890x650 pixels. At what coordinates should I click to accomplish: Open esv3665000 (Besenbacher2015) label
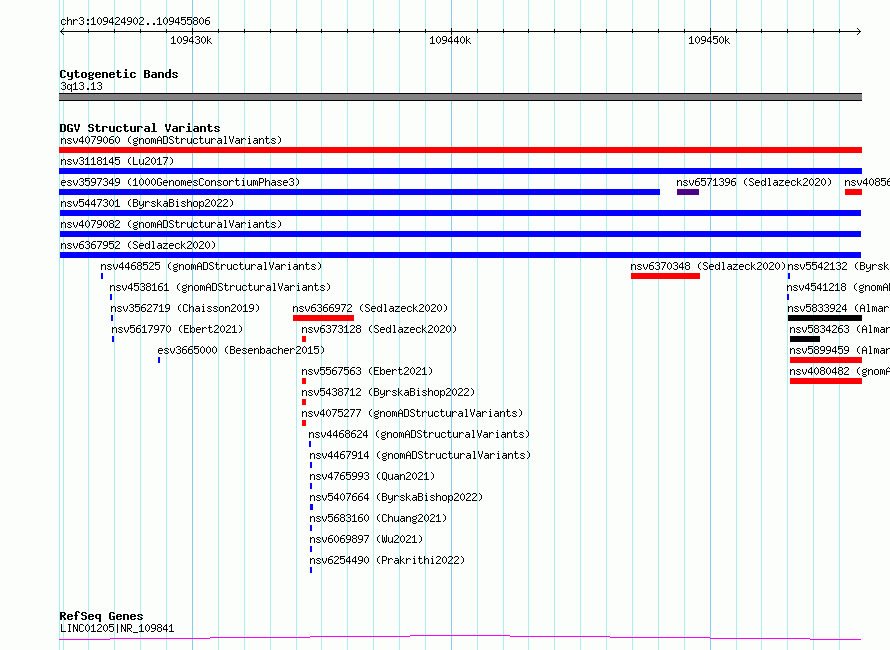pyautogui.click(x=241, y=350)
